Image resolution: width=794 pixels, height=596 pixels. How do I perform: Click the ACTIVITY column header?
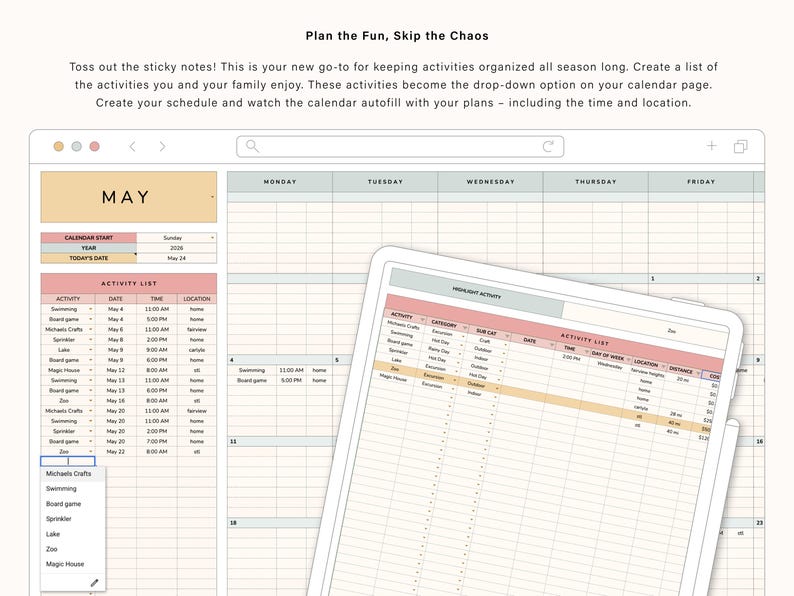pyautogui.click(x=68, y=299)
